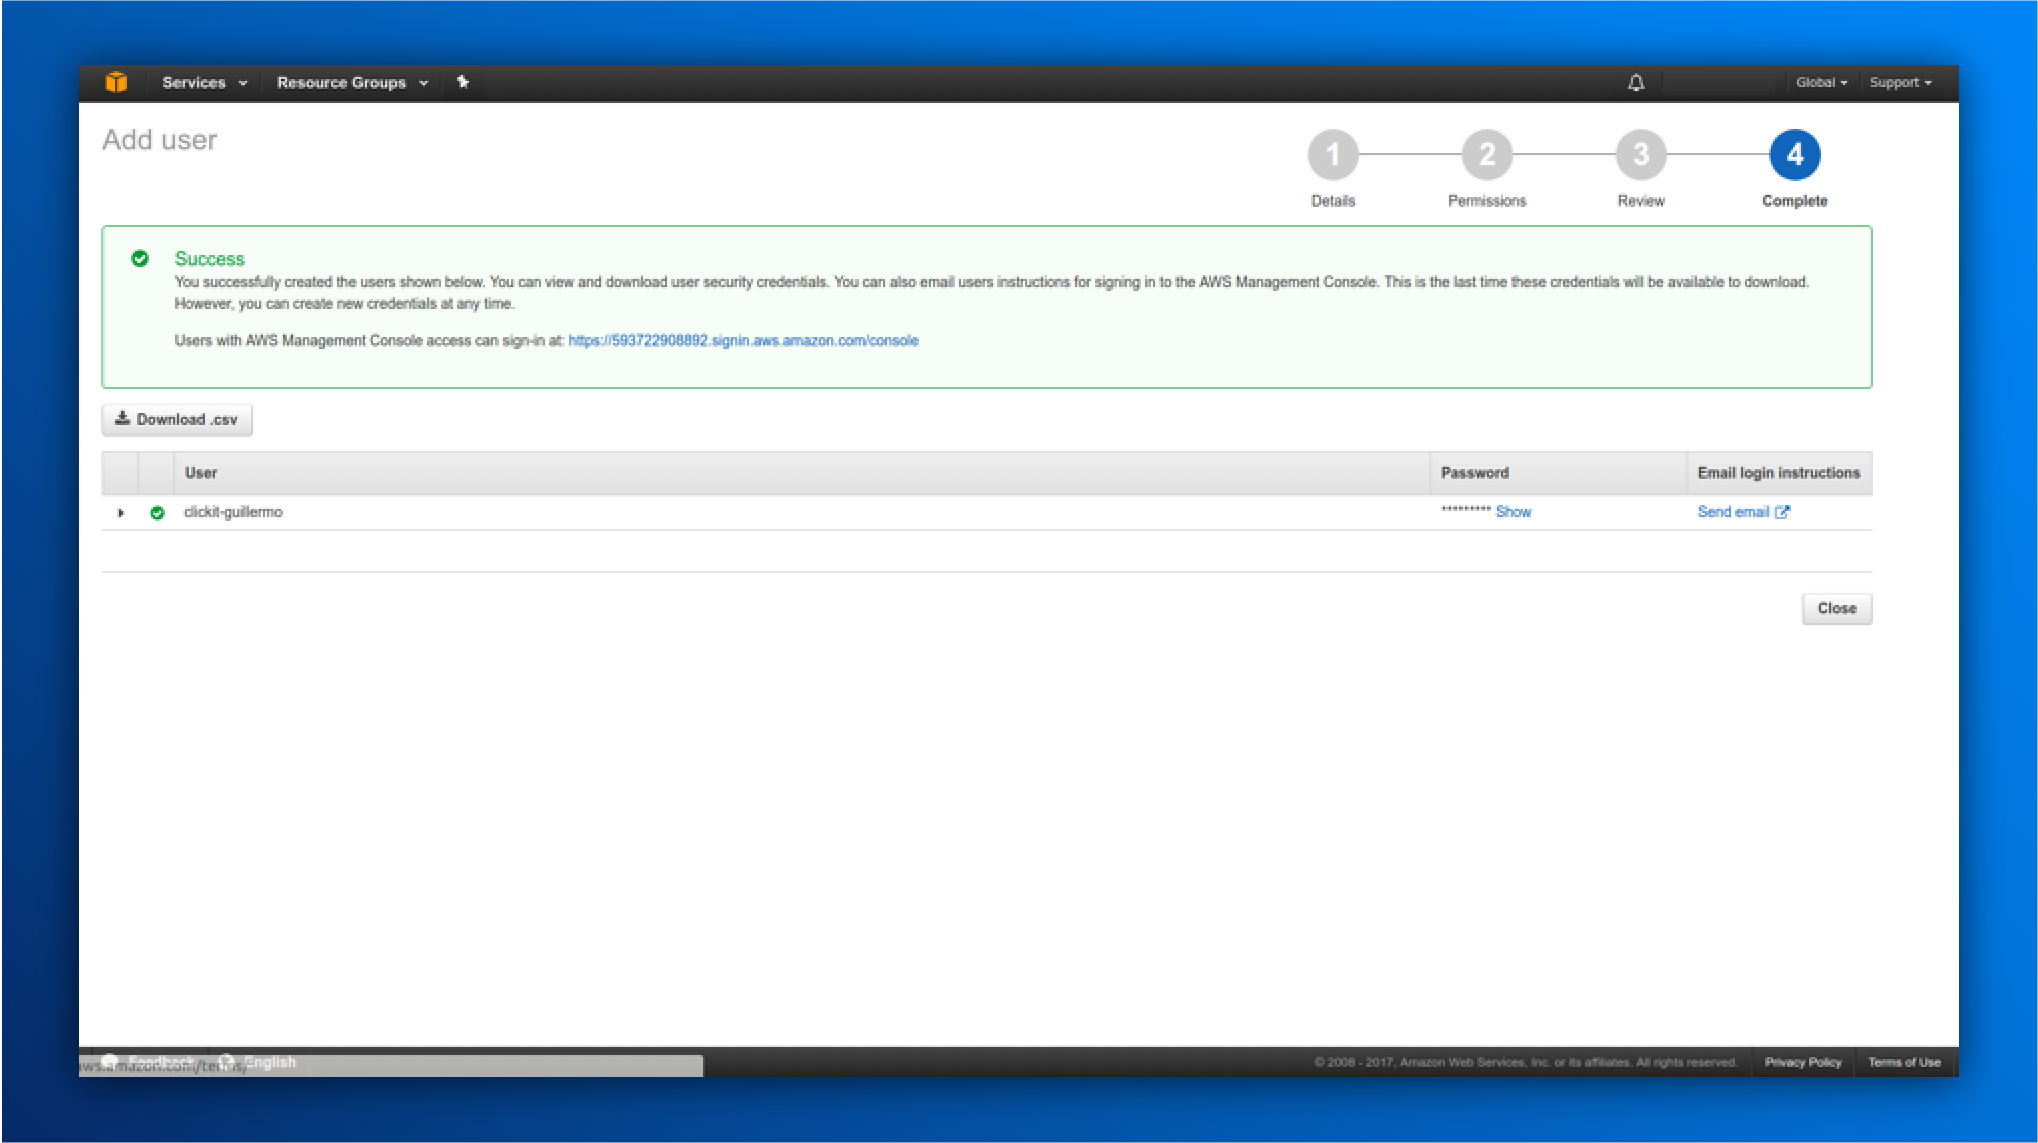Open the Support menu
Screen dimensions: 2038x1143
click(x=1900, y=83)
